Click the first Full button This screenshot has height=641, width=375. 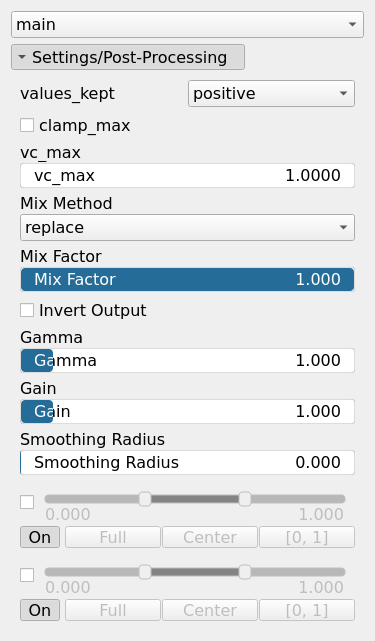113,537
